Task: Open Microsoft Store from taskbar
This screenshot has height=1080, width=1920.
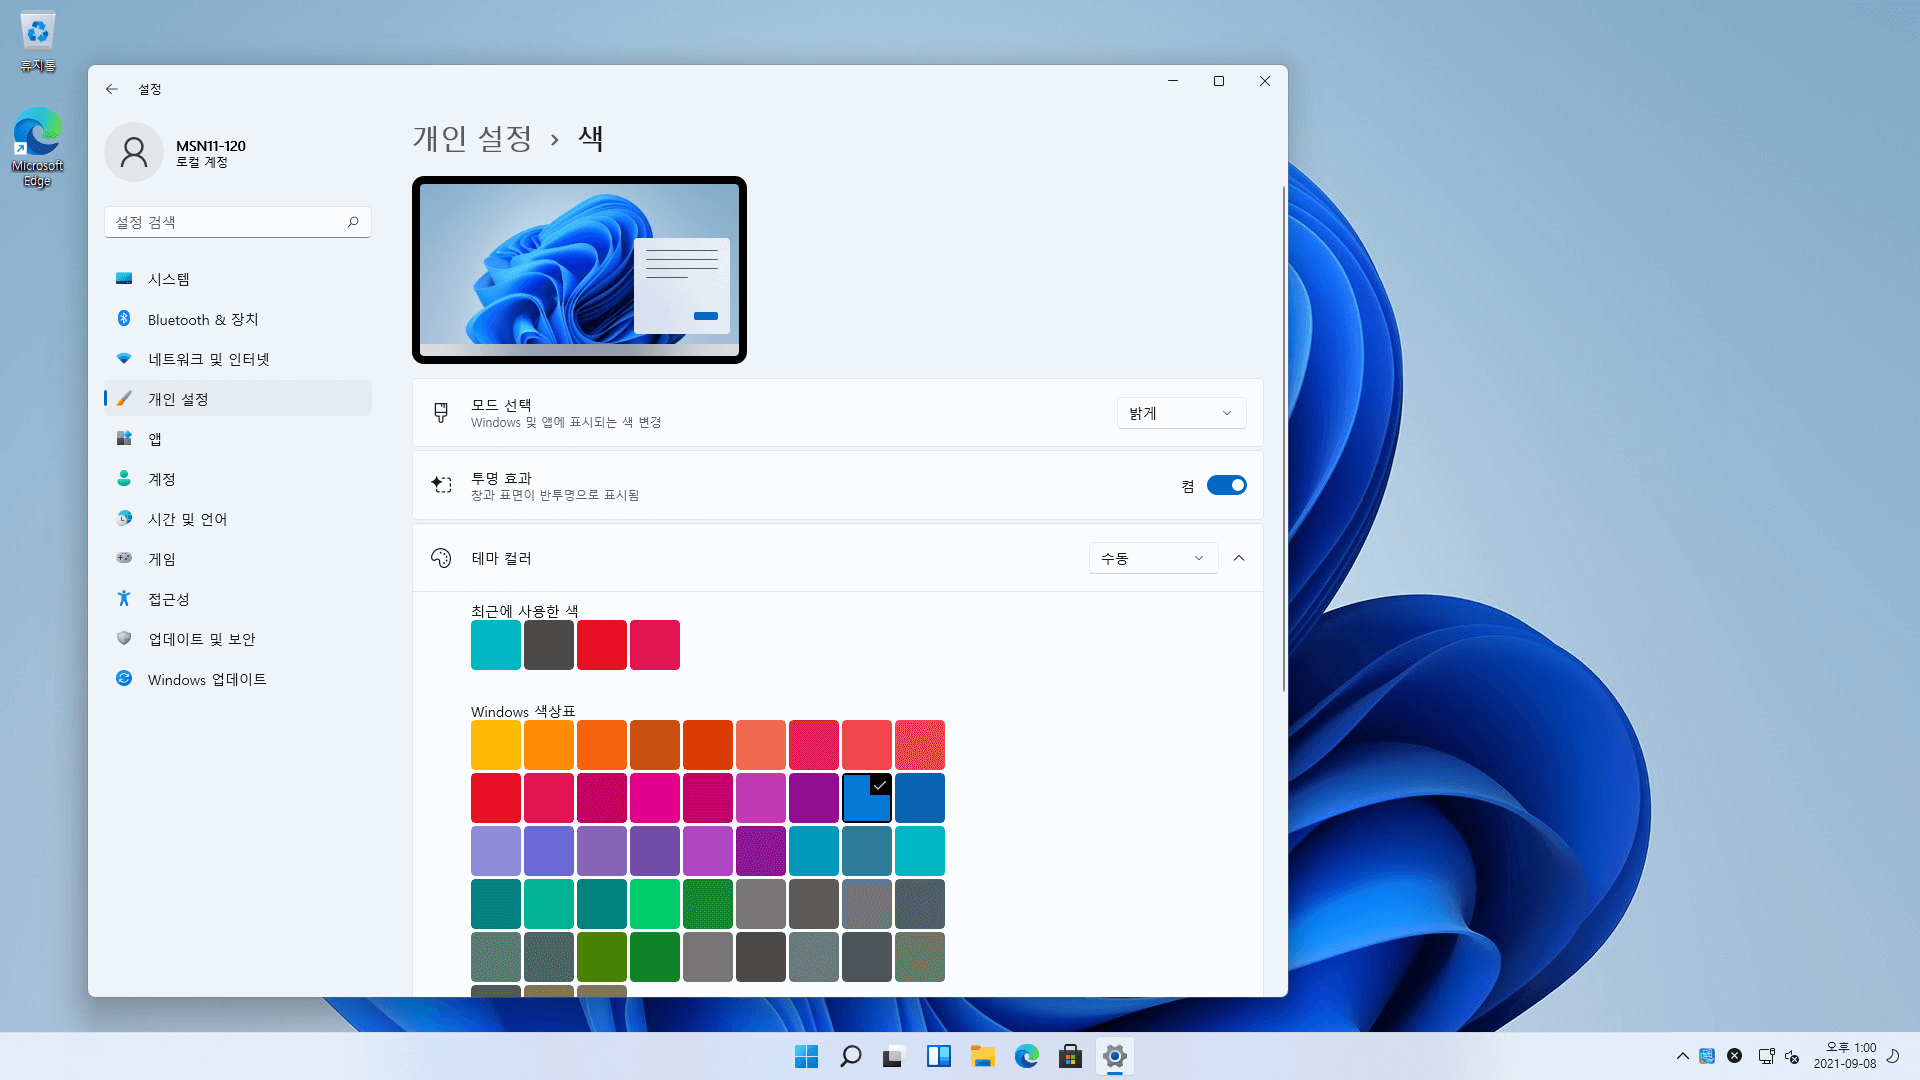Action: [1071, 1056]
